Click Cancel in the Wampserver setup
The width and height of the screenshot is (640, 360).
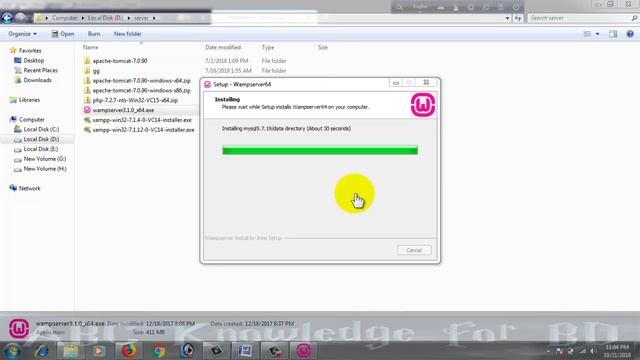(x=414, y=250)
